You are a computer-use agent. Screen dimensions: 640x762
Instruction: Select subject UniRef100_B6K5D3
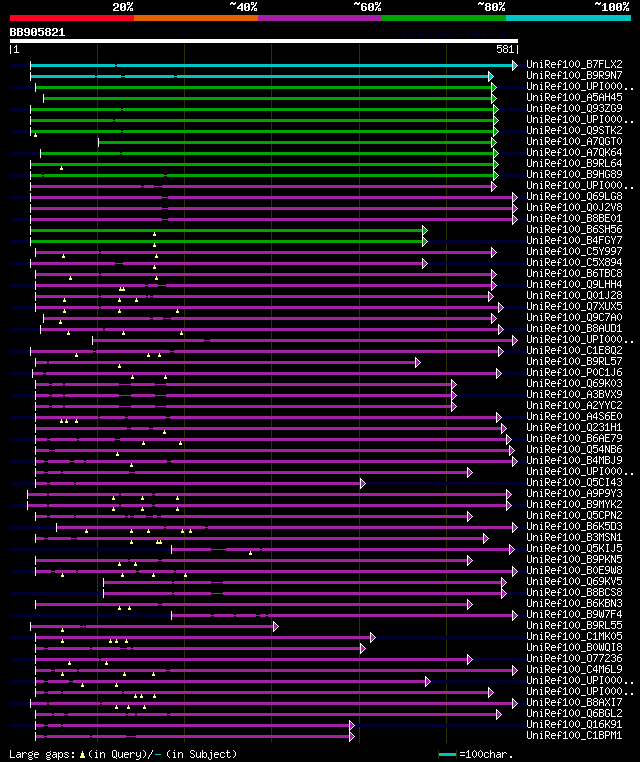coord(574,526)
